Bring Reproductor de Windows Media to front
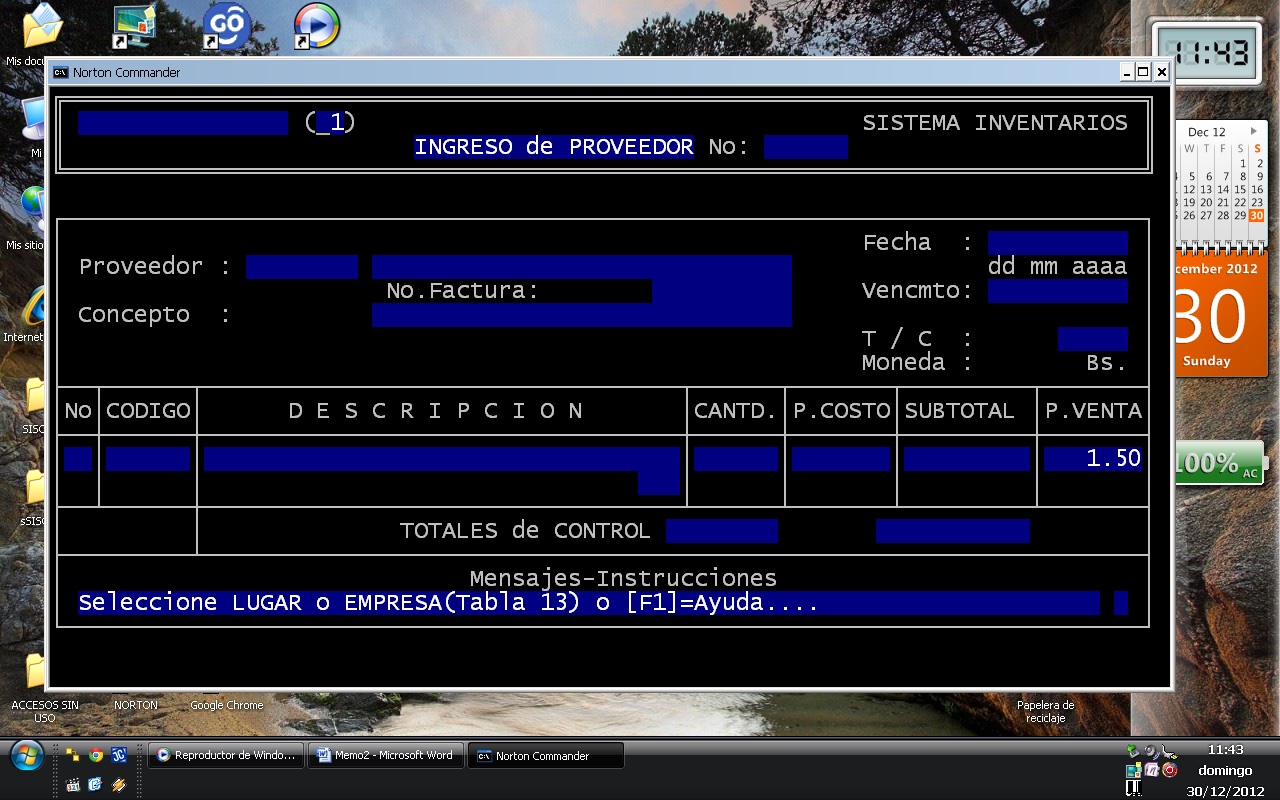1280x800 pixels. (224, 755)
